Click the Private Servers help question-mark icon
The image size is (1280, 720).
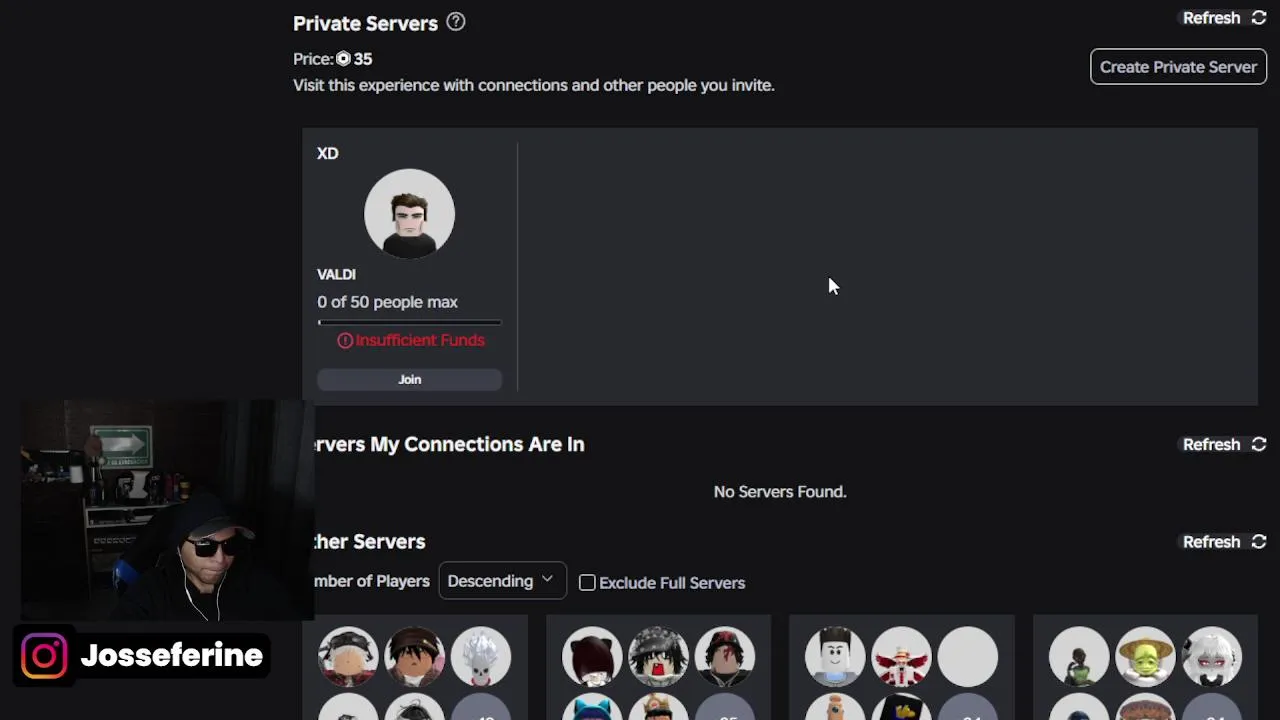point(456,22)
